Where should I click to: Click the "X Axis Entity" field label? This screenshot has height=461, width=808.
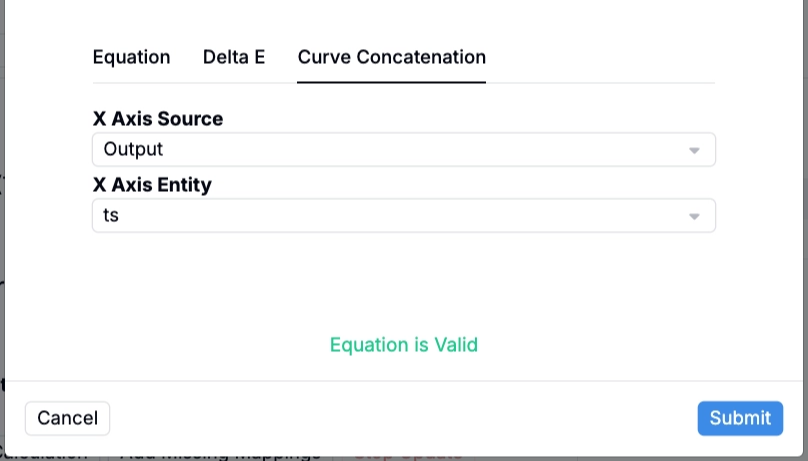(152, 185)
